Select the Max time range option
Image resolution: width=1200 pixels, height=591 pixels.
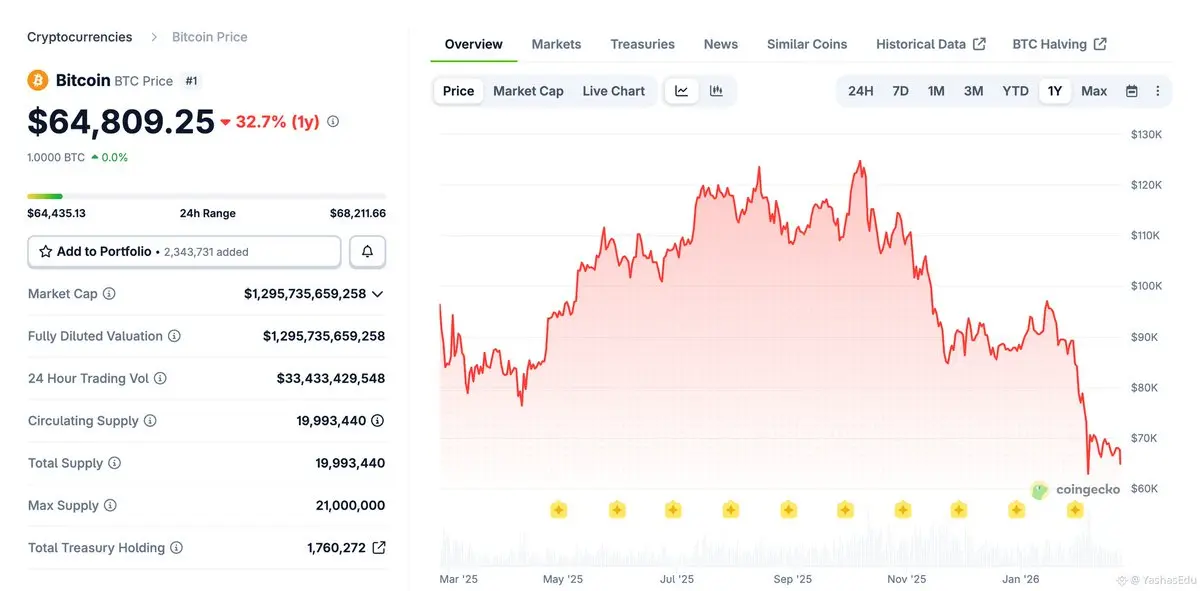pyautogui.click(x=1094, y=91)
